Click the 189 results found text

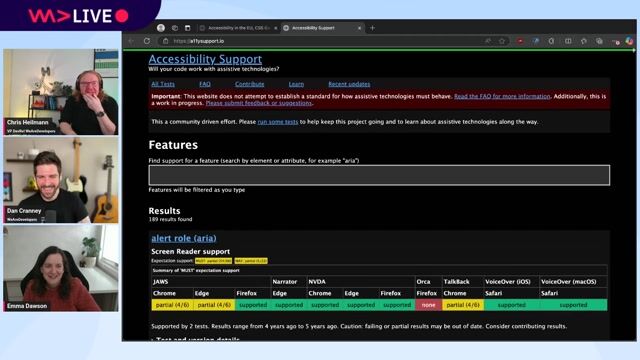pyautogui.click(x=170, y=219)
